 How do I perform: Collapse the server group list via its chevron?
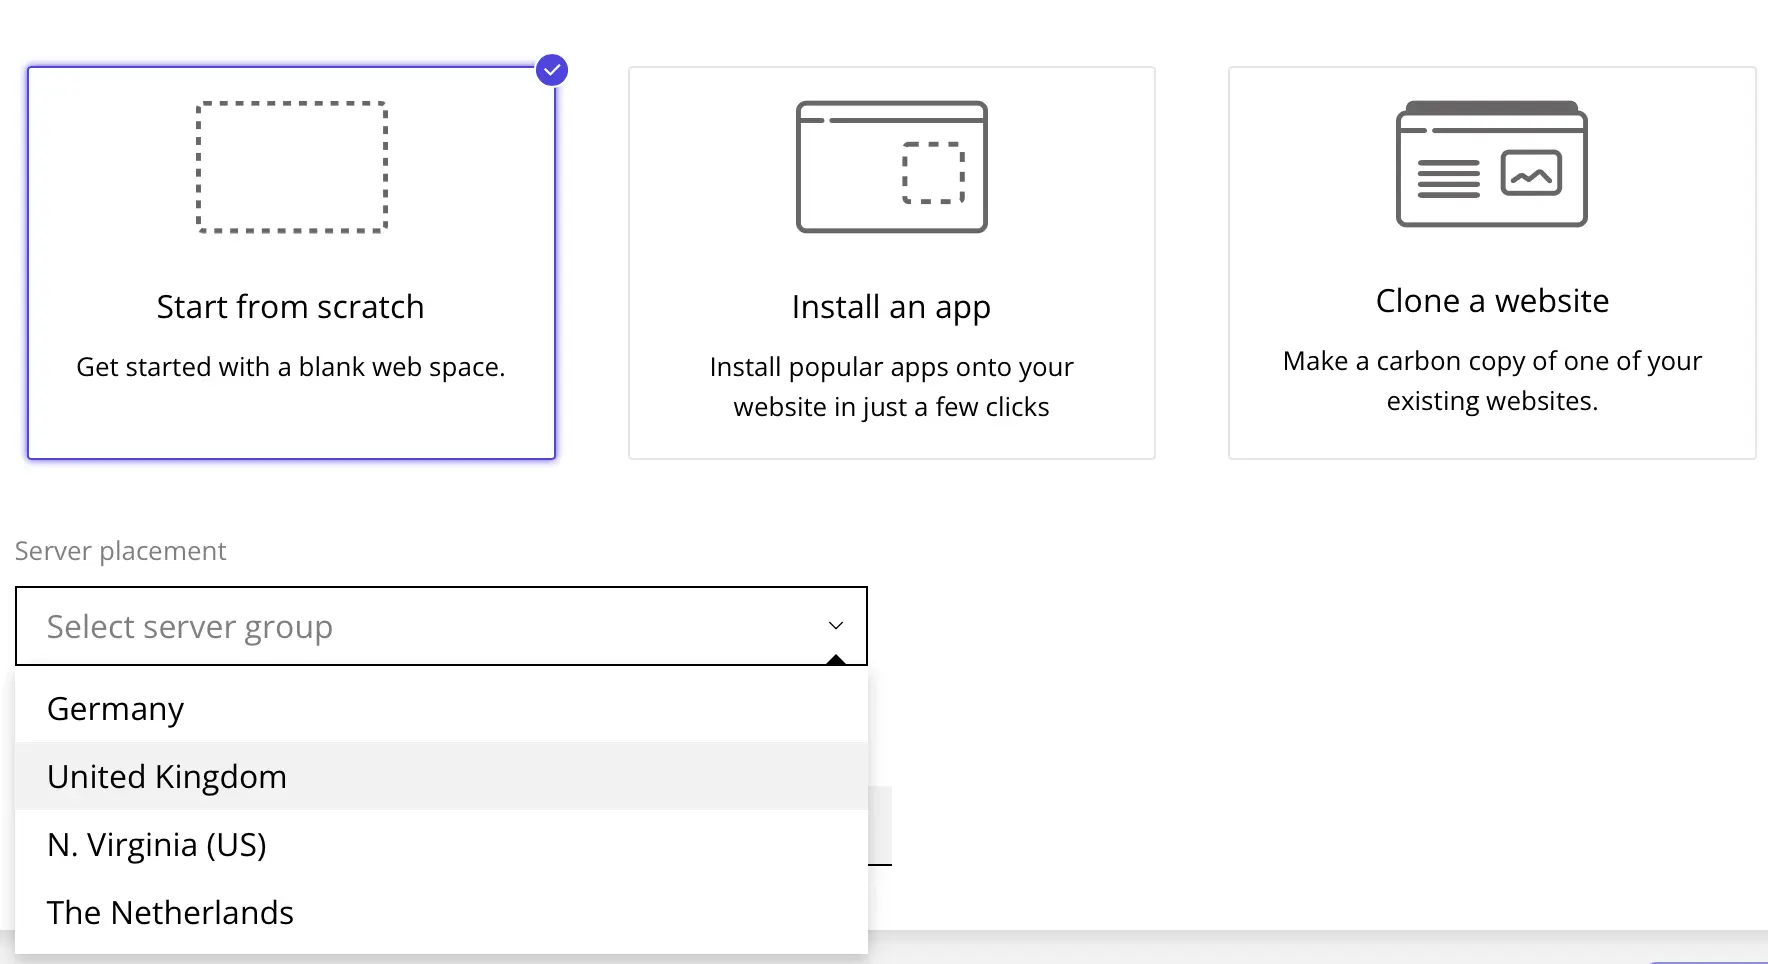click(836, 626)
